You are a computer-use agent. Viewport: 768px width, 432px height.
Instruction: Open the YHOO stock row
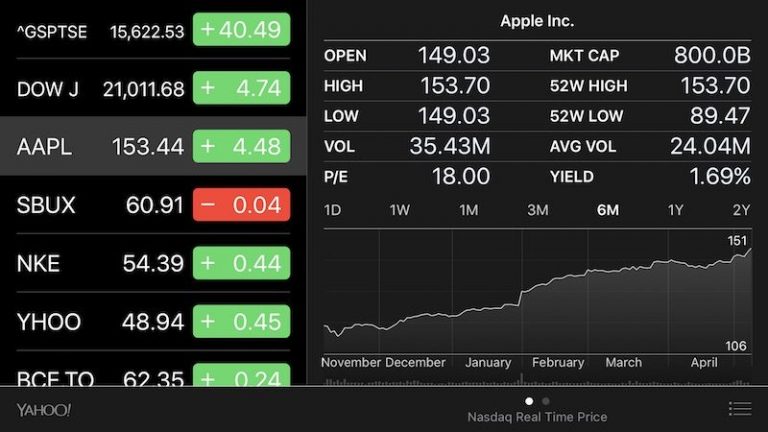[x=100, y=321]
